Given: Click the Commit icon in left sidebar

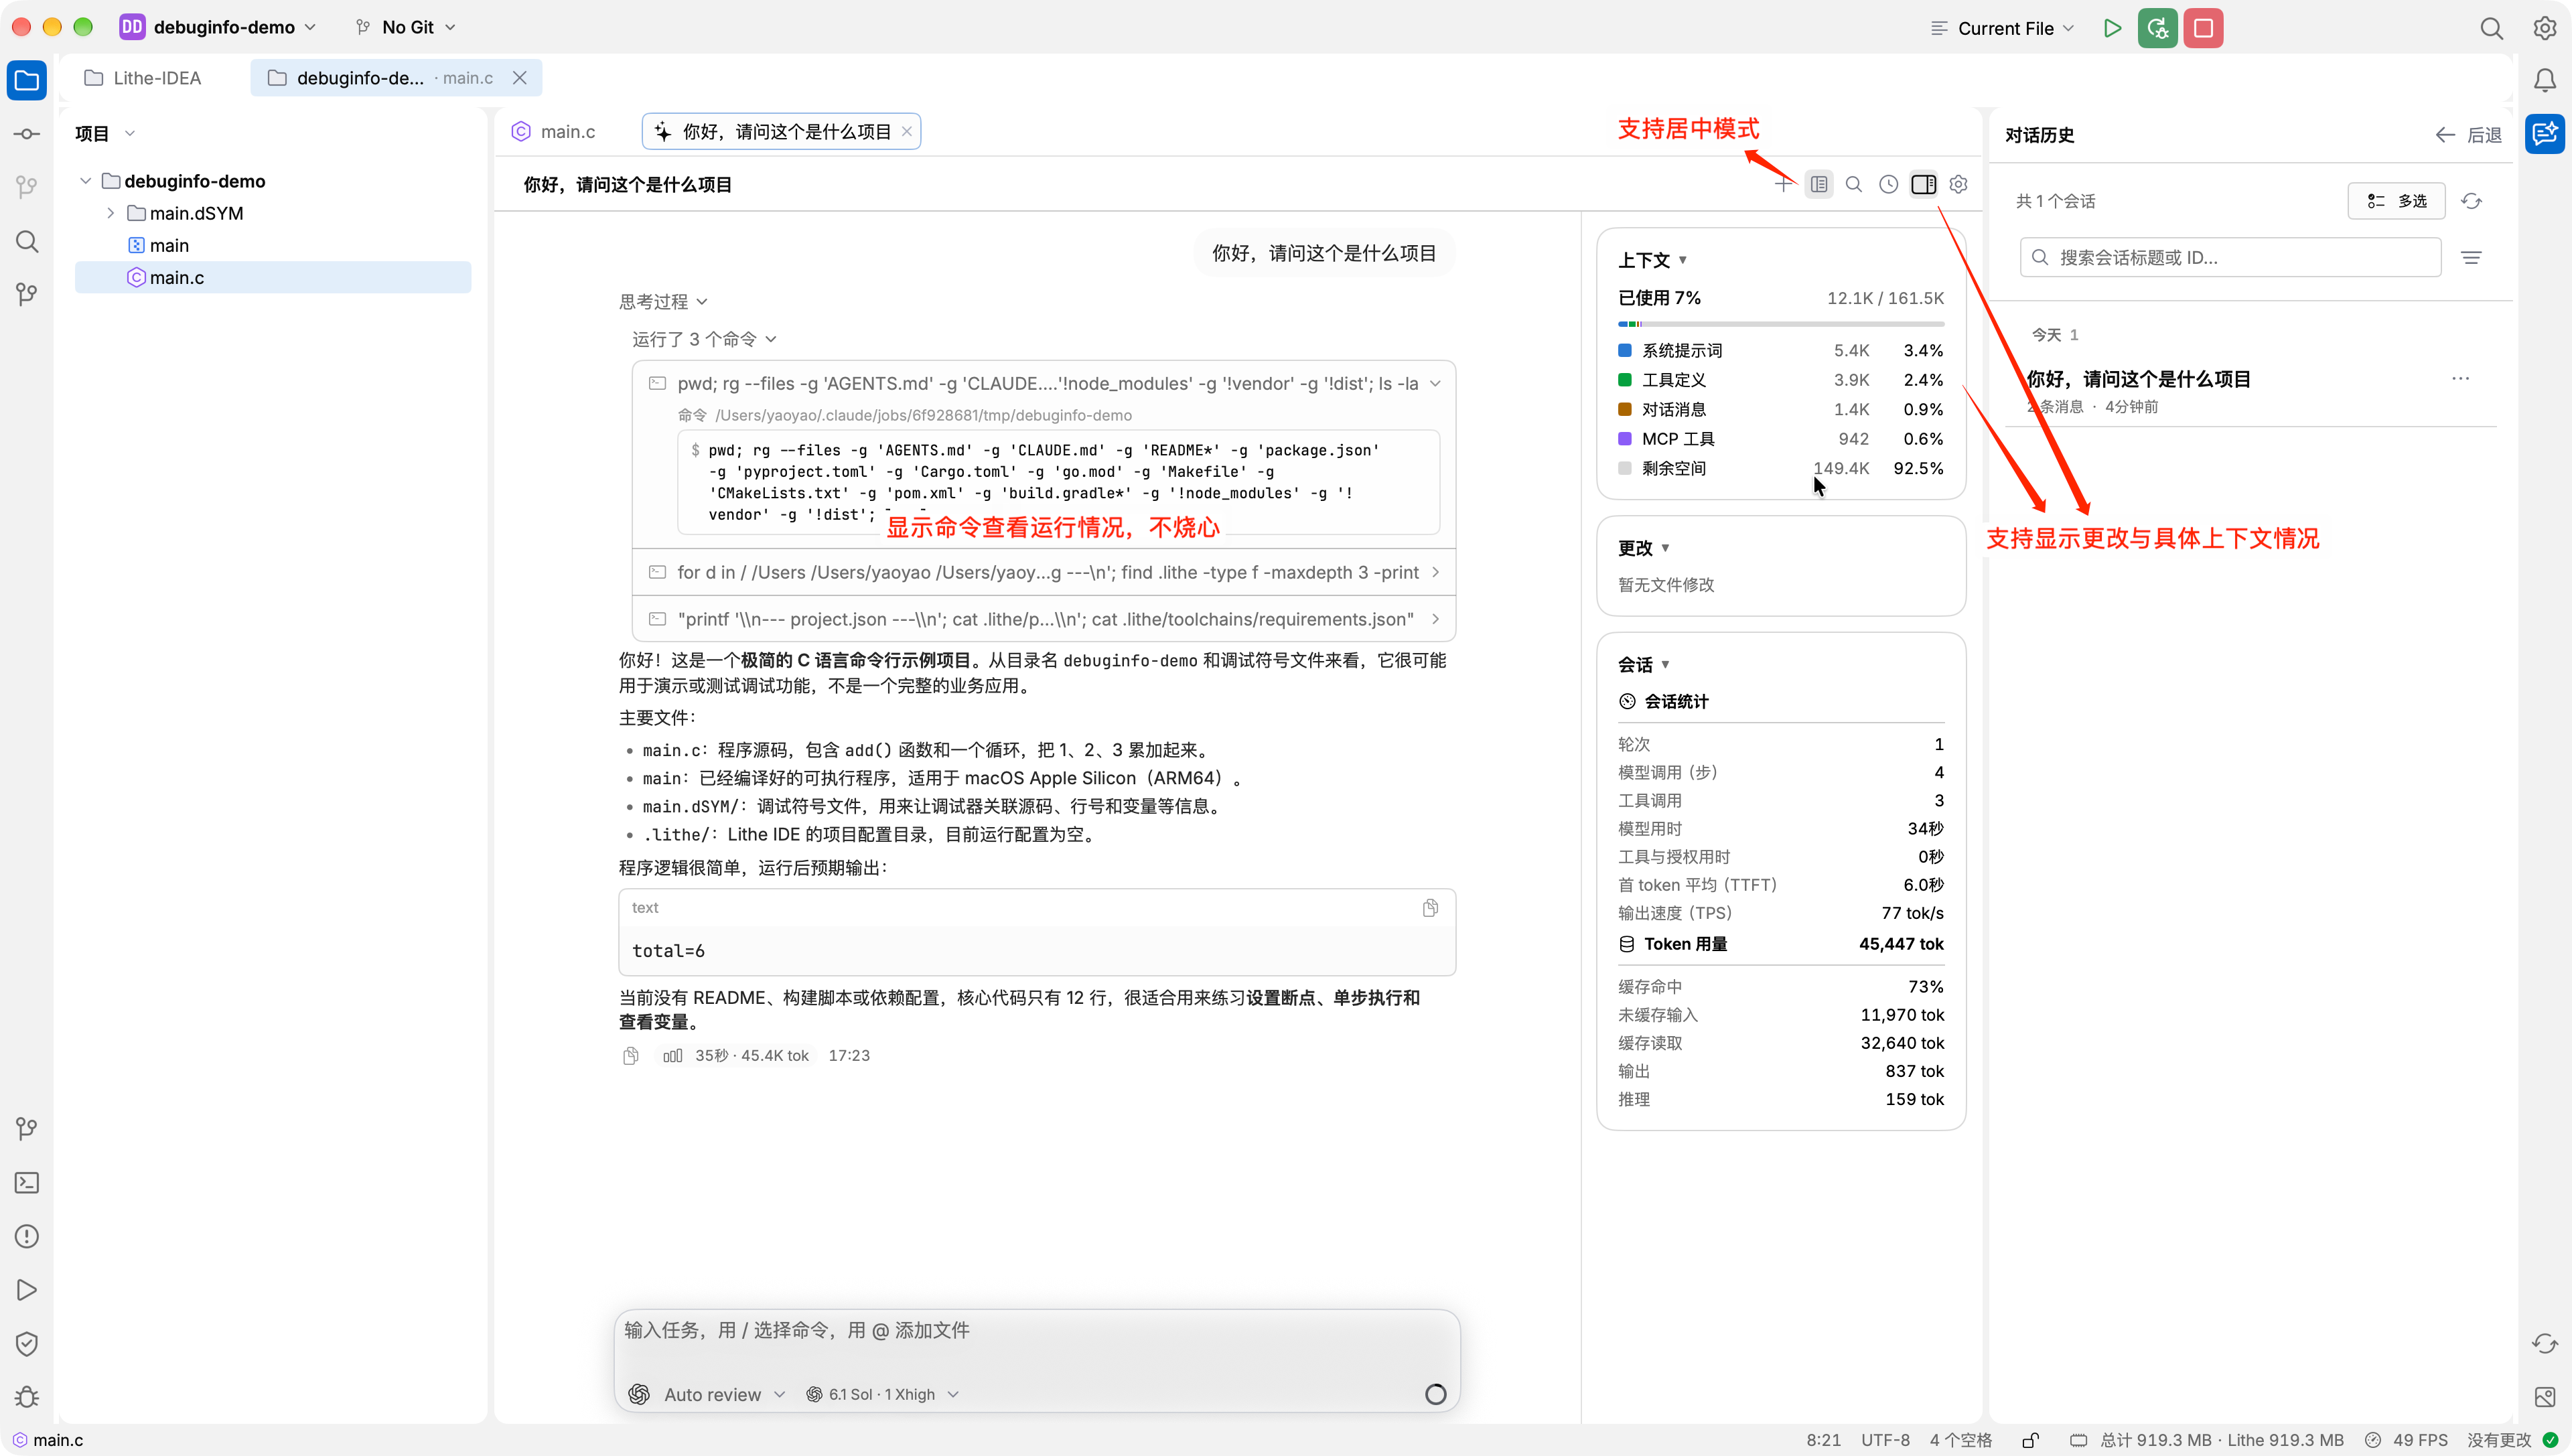Looking at the screenshot, I should [27, 134].
